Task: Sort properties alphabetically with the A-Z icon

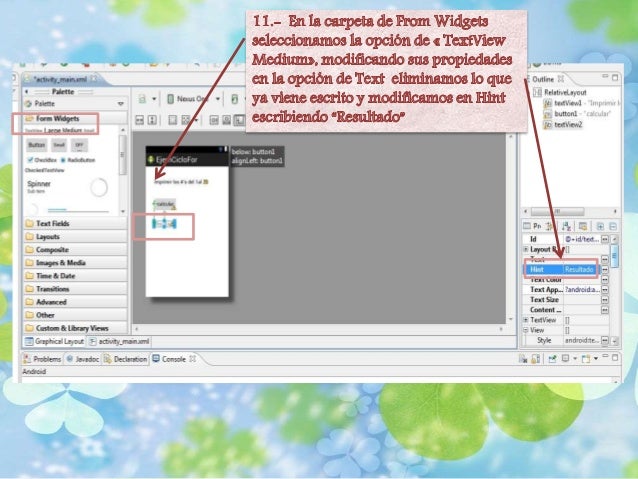Action: [566, 226]
